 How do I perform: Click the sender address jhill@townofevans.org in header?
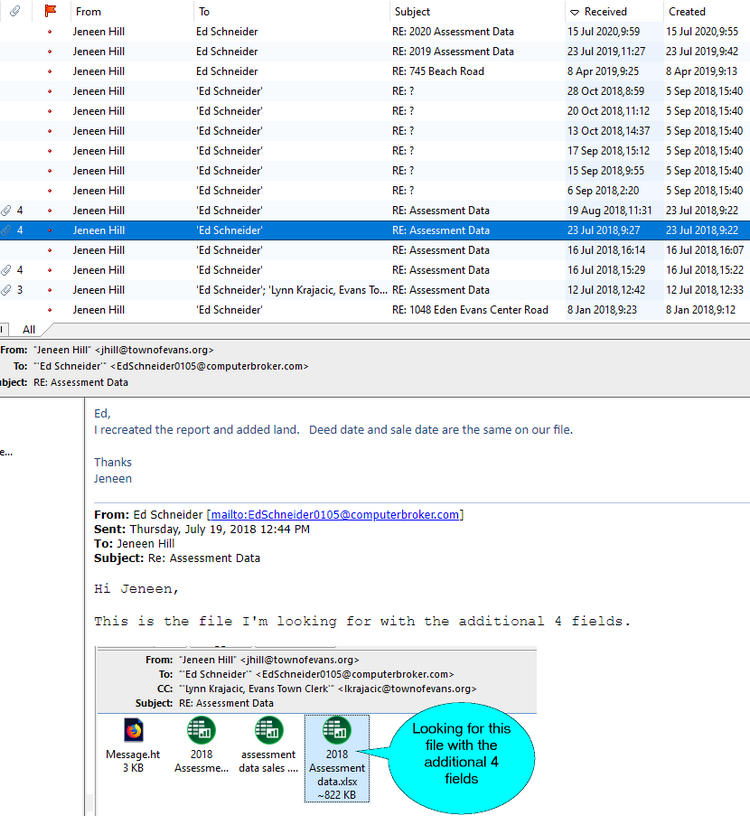pyautogui.click(x=154, y=350)
